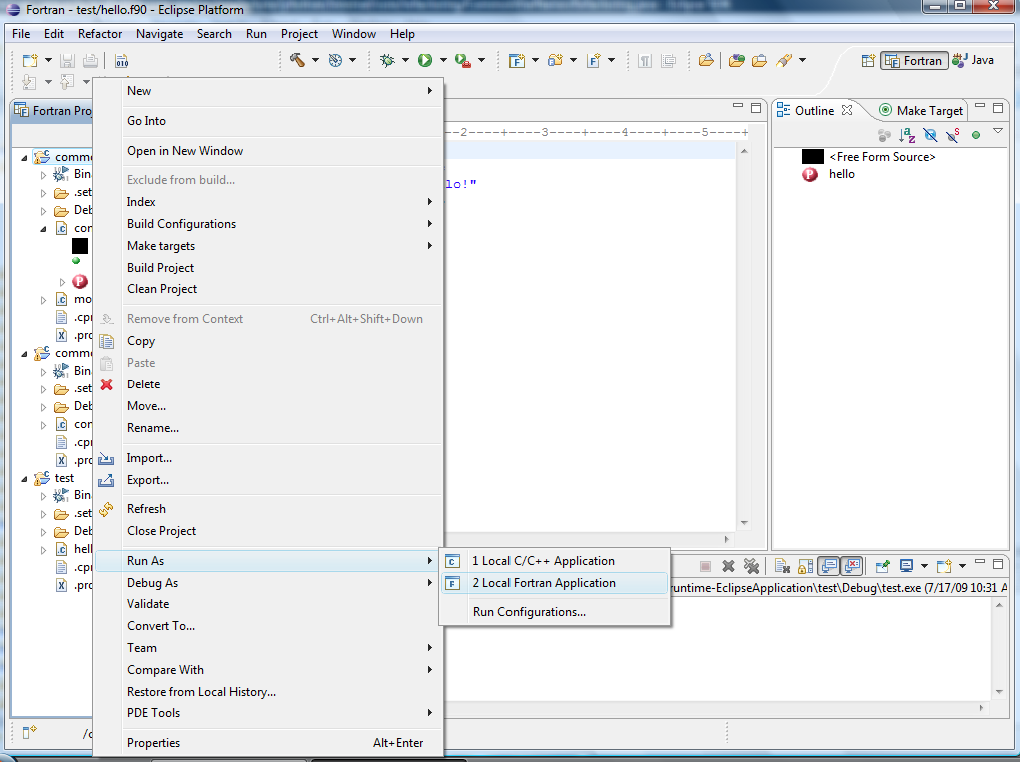
Task: Open the Debug dropdown arrow
Action: click(405, 61)
